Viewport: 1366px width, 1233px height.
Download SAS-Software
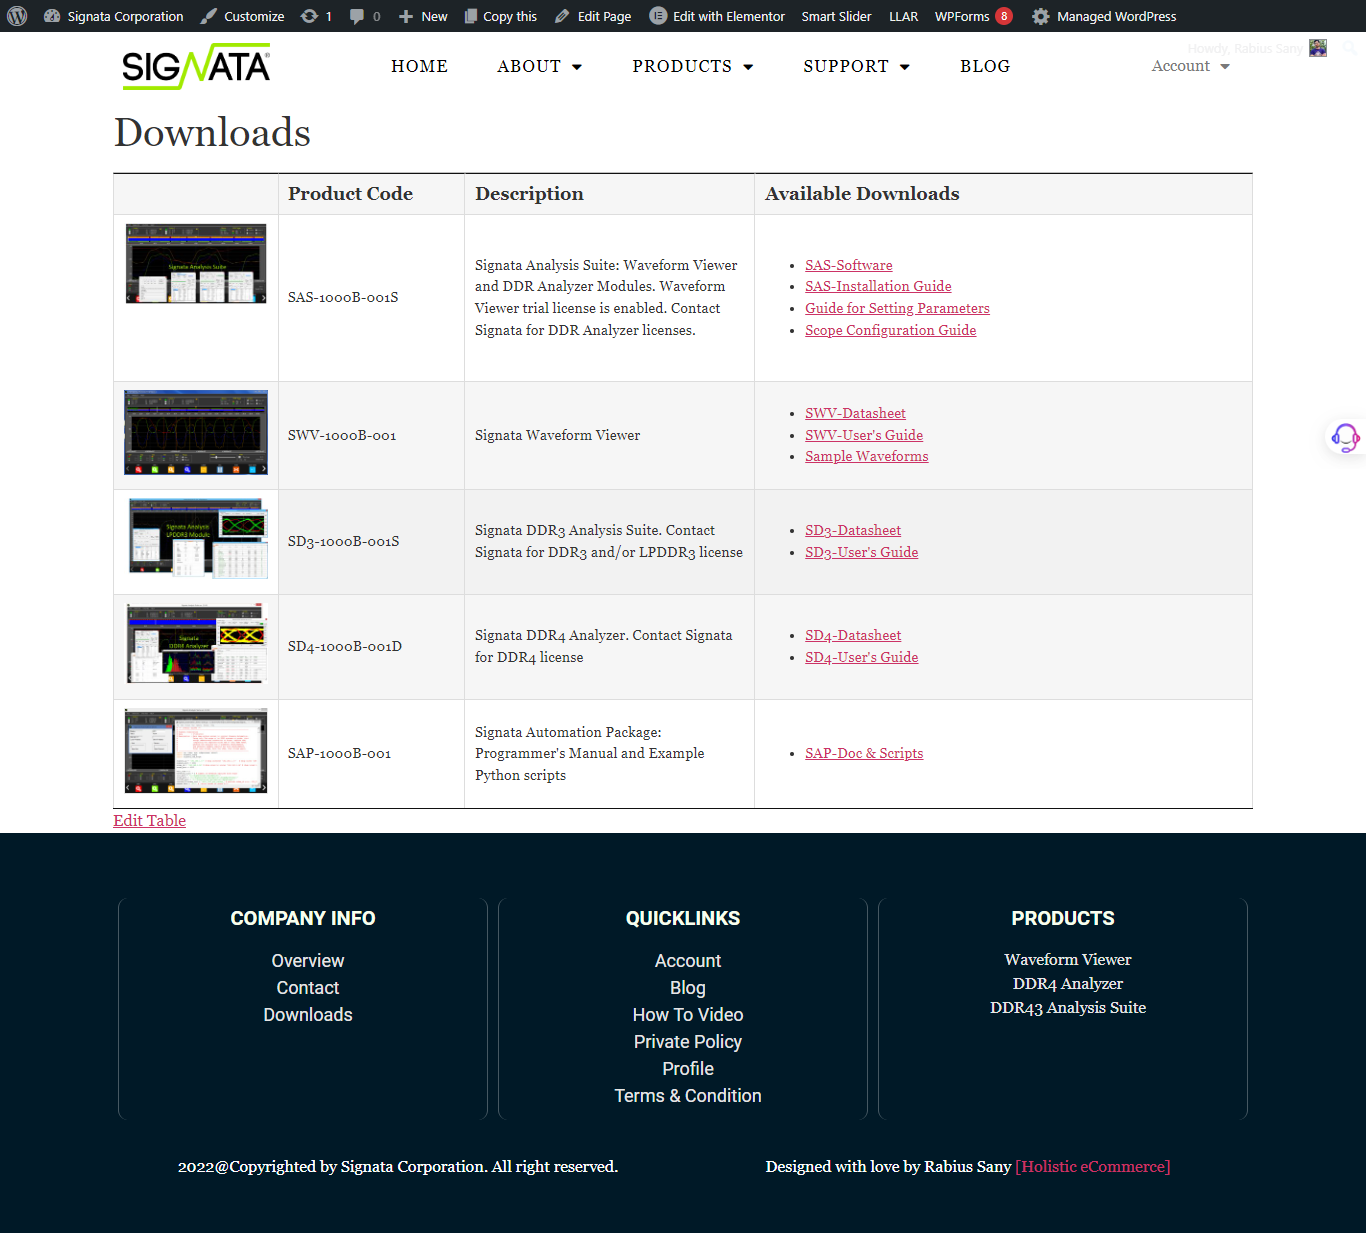[849, 265]
